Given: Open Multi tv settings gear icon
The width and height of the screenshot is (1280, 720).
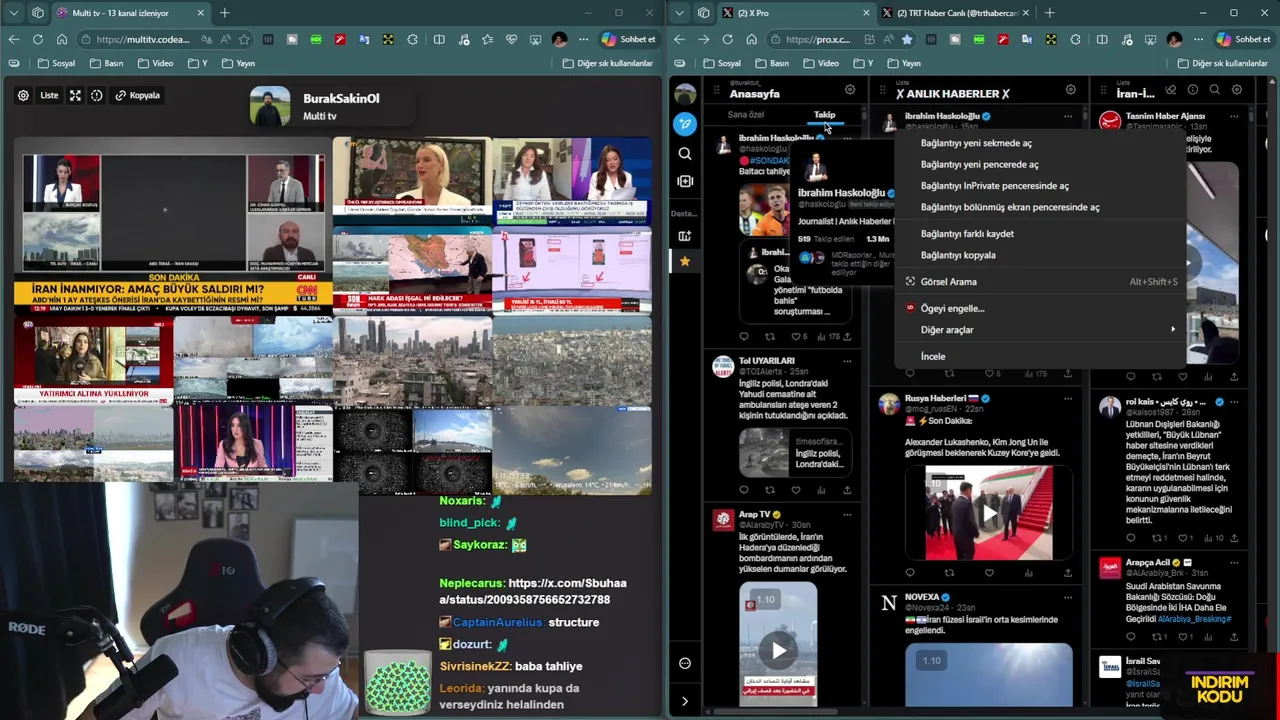Looking at the screenshot, I should tap(23, 95).
